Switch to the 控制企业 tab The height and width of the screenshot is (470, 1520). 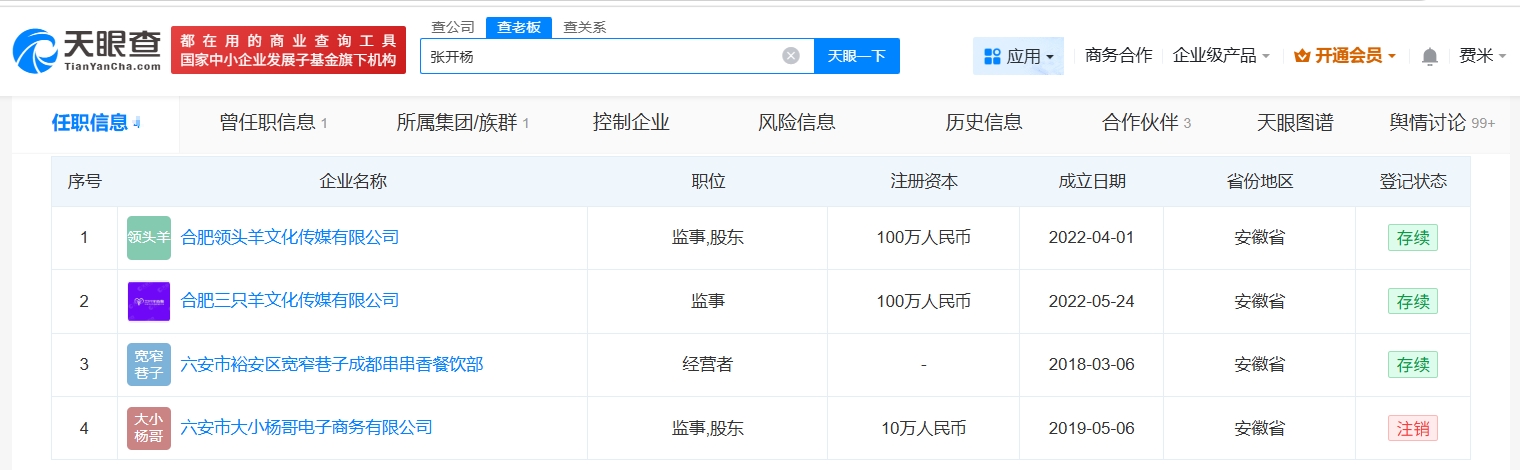pos(631,123)
